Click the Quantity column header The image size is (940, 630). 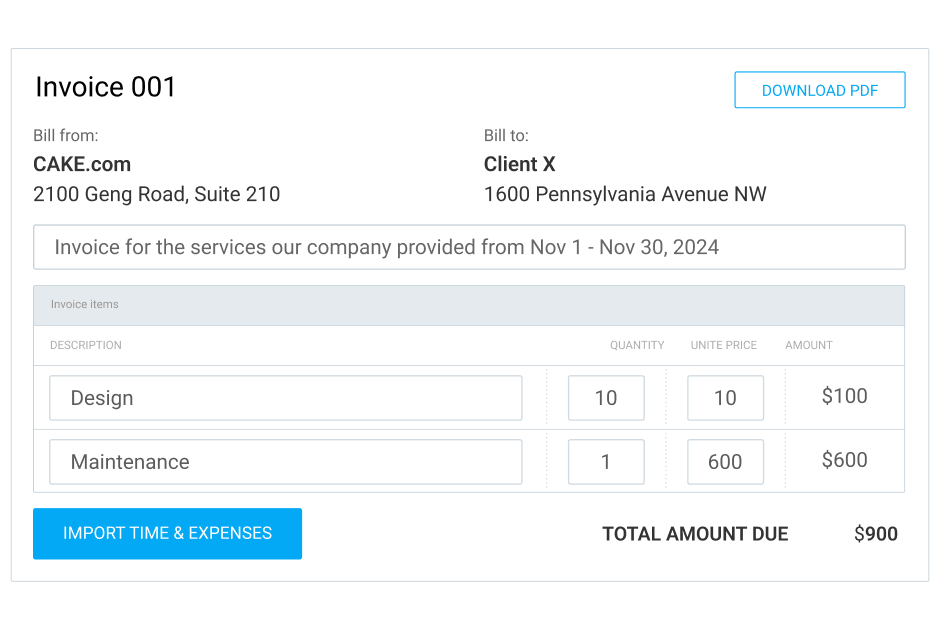click(637, 345)
